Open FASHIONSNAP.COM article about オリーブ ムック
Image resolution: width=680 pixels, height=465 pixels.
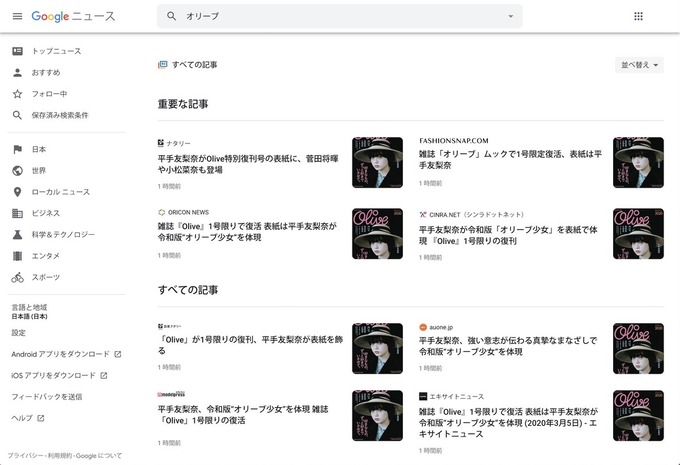pos(510,160)
